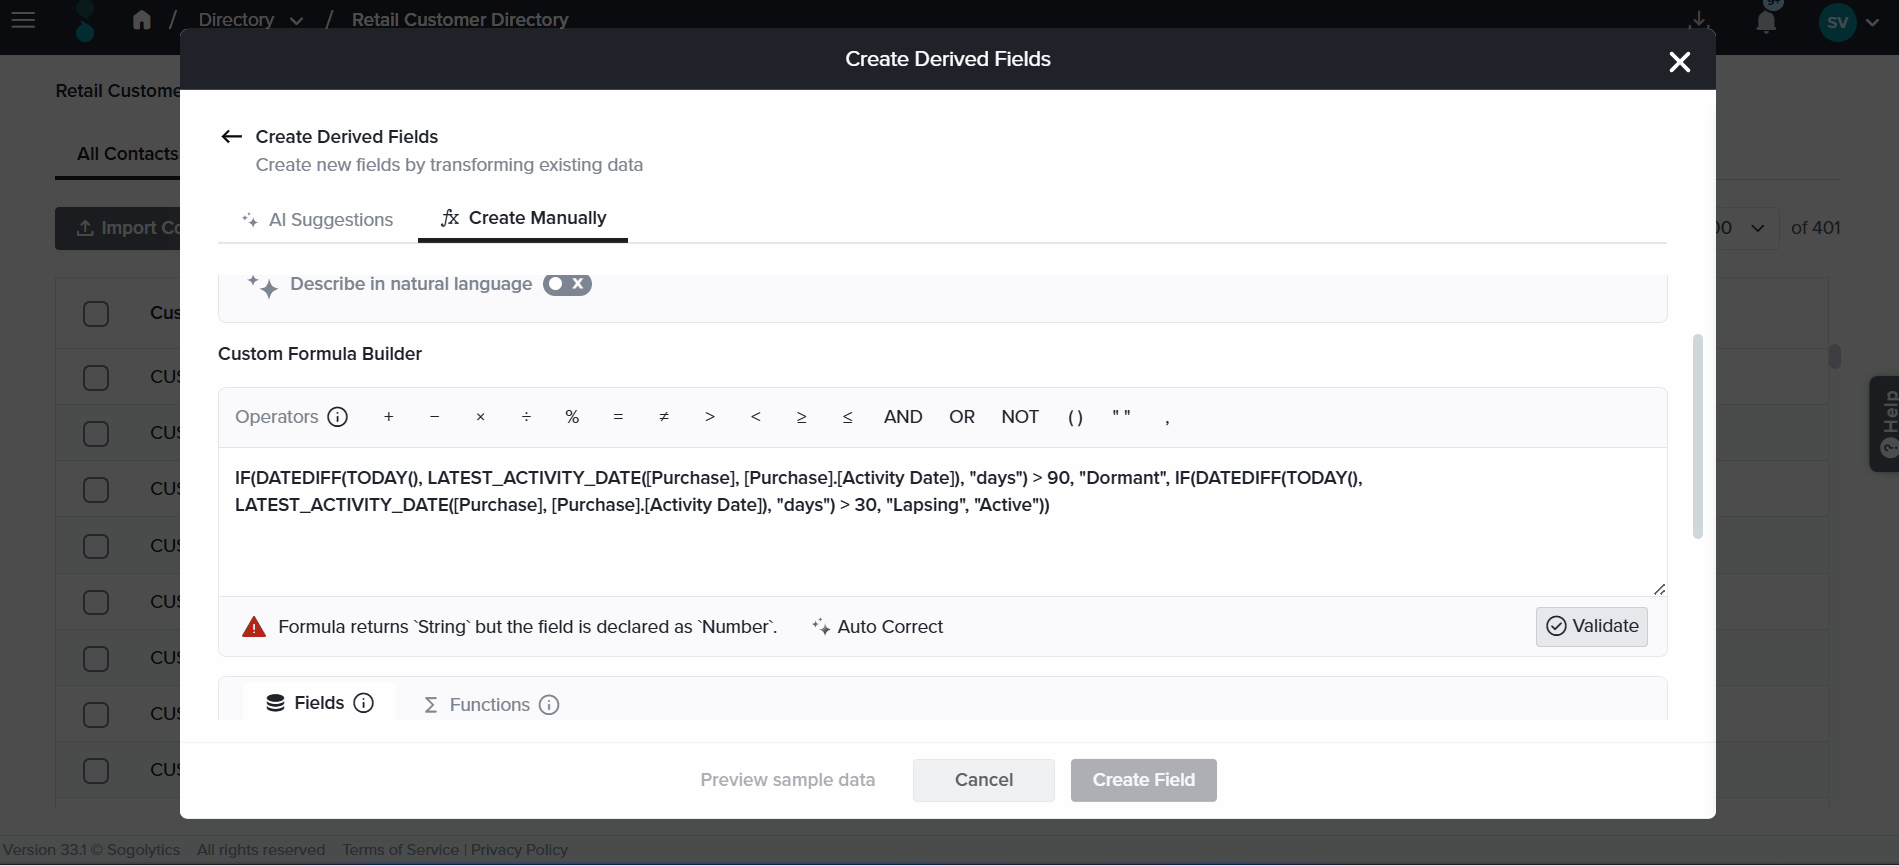Image resolution: width=1899 pixels, height=866 pixels.
Task: Open the SV user account menu
Action: click(x=1849, y=22)
